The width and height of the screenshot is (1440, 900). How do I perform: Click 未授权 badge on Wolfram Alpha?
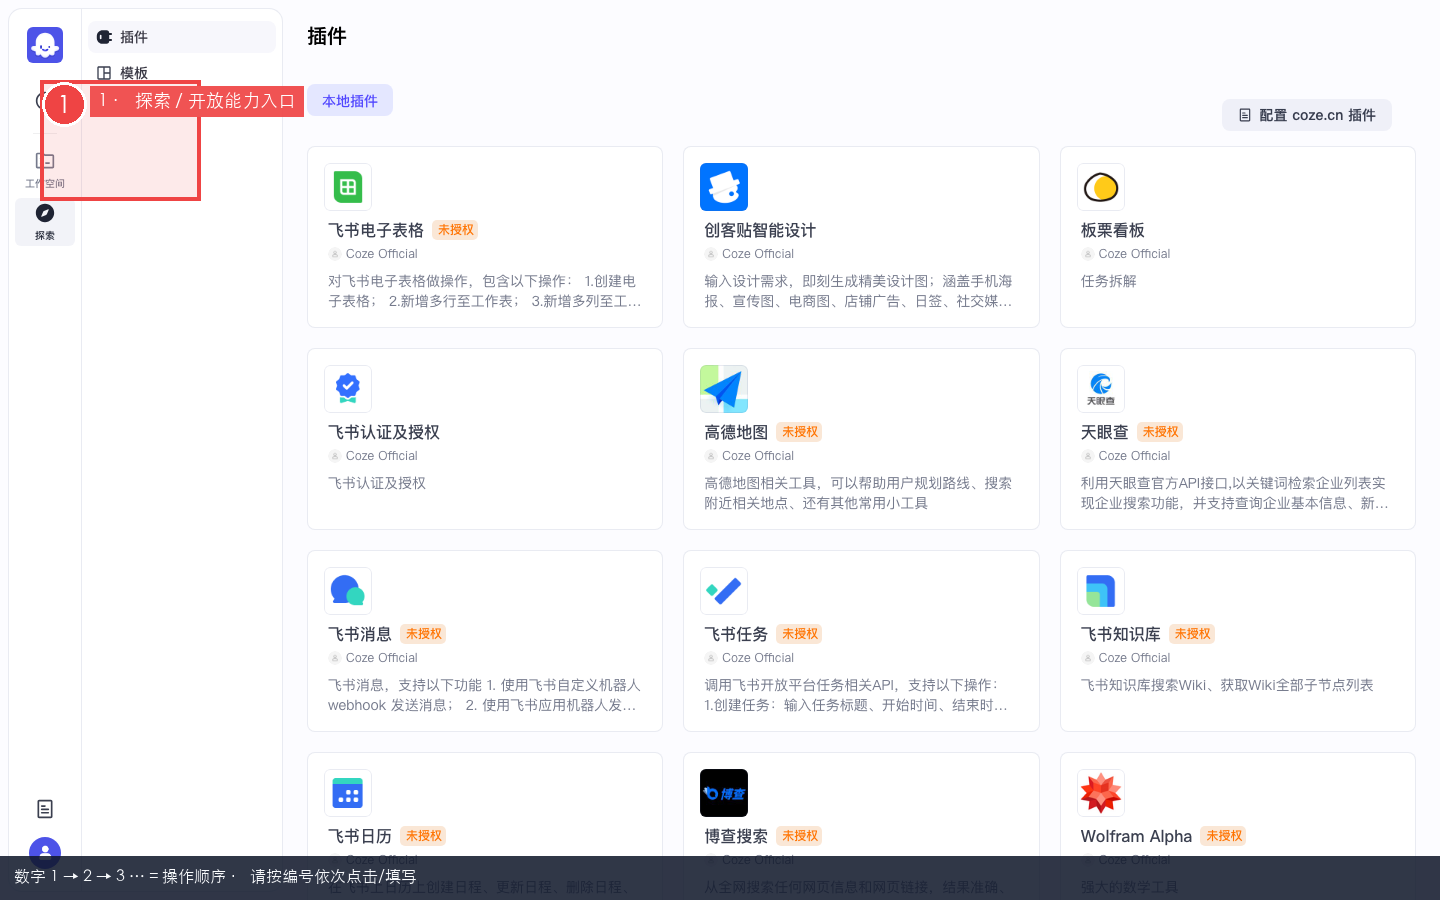[1224, 836]
